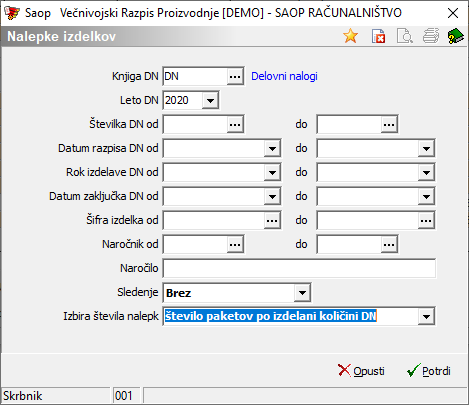Click the Potrdi confirm button
The height and width of the screenshot is (405, 469).
tap(429, 371)
